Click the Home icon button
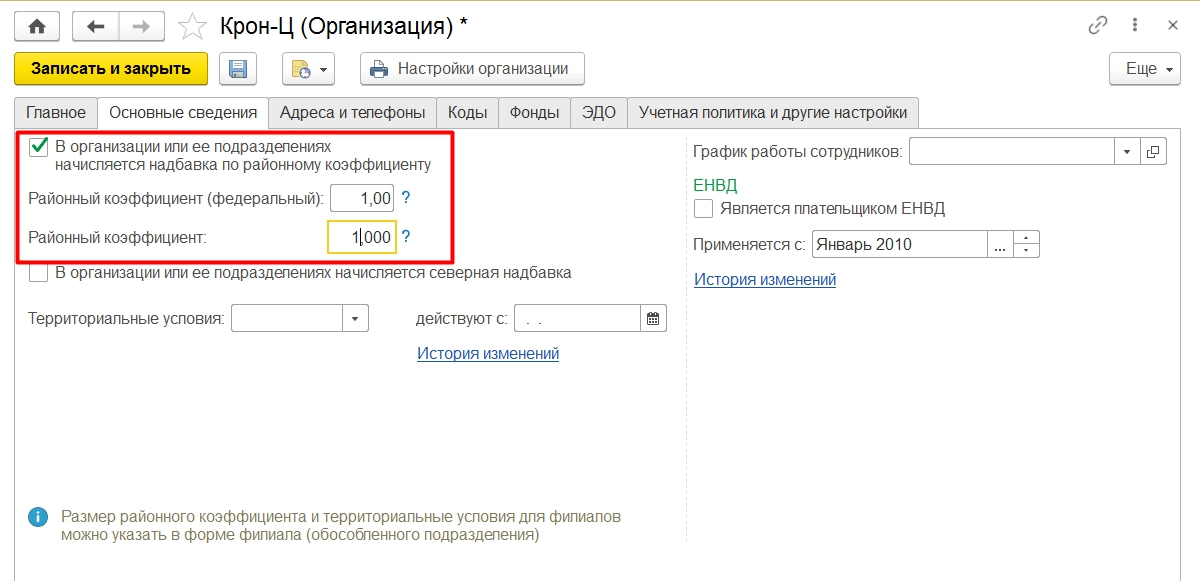 point(37,27)
